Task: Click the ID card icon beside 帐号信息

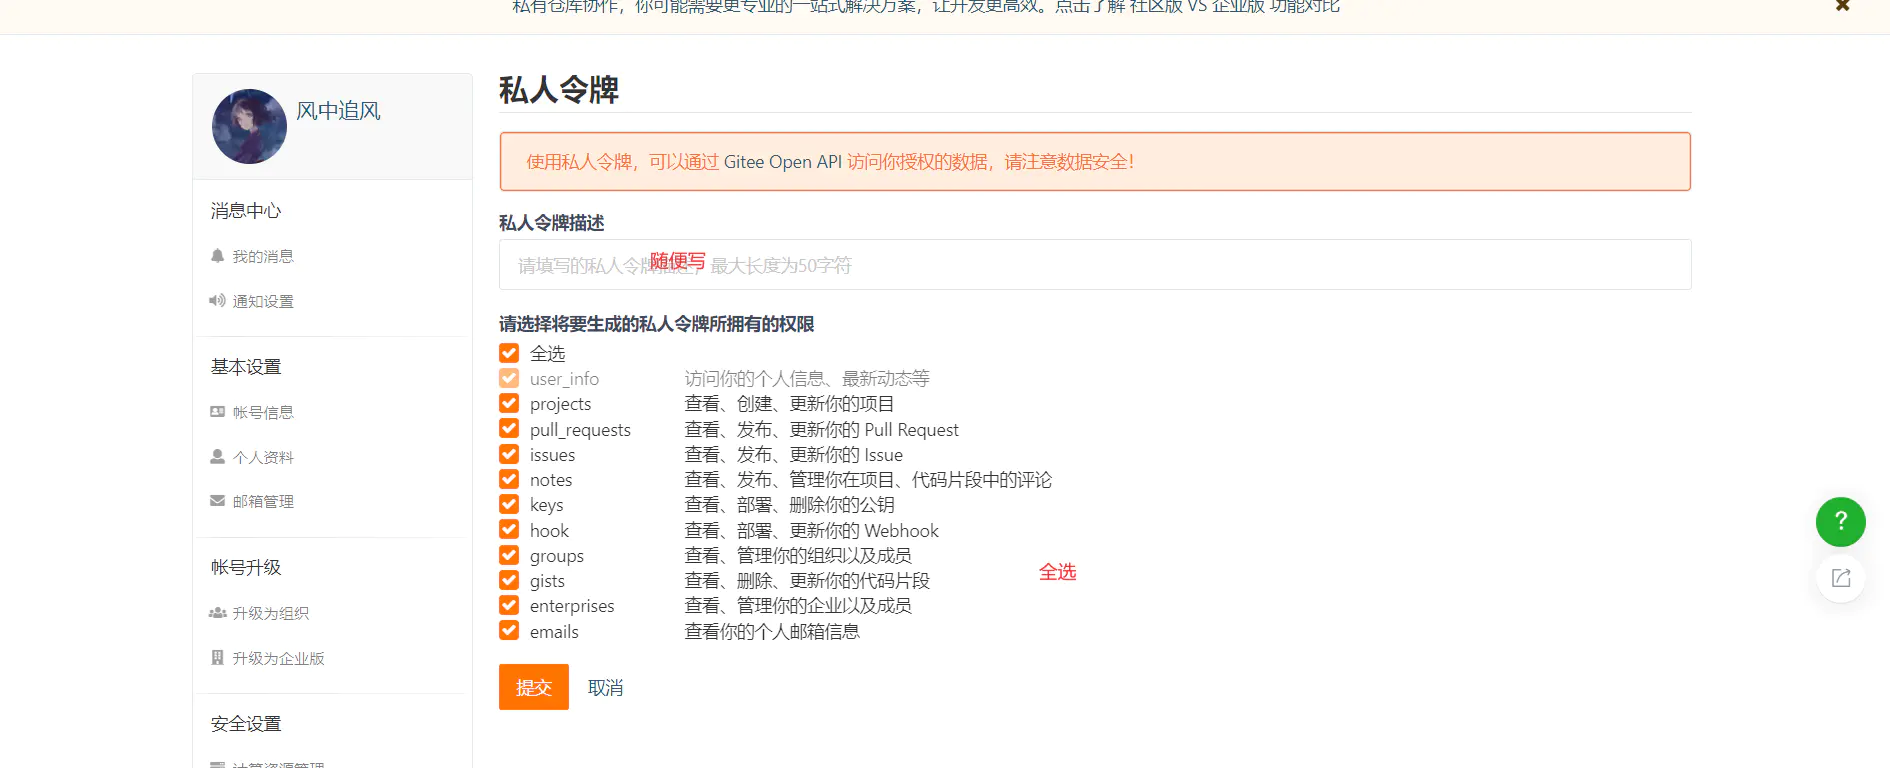Action: [x=217, y=412]
